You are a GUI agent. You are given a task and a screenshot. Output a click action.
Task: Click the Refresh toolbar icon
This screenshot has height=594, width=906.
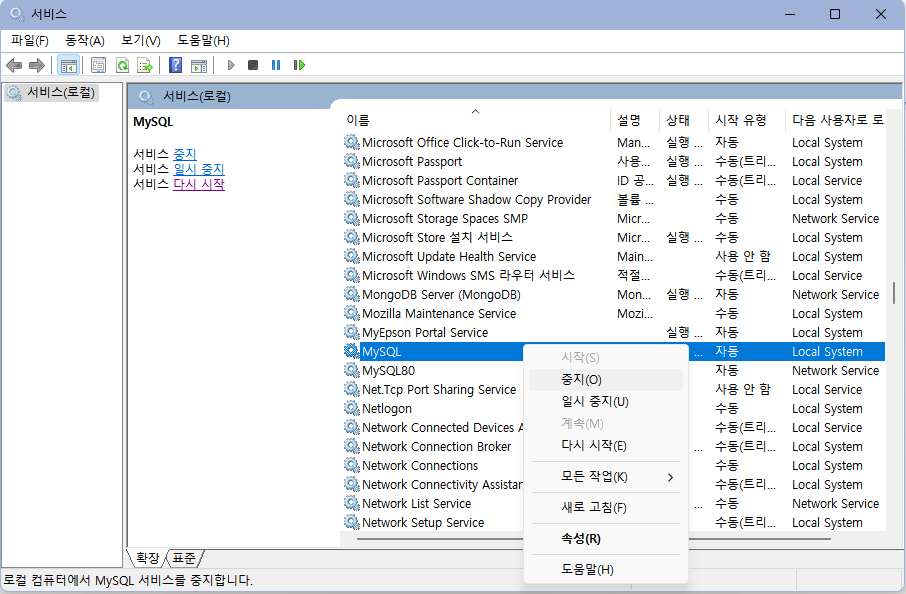pos(122,65)
